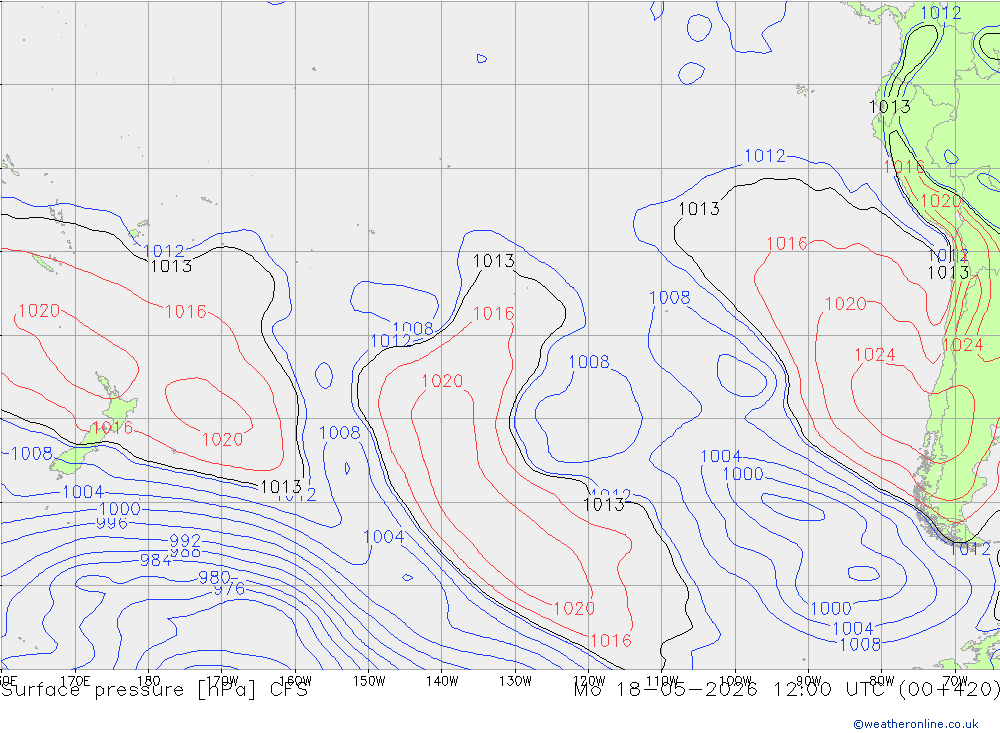This screenshot has height=733, width=1000.
Task: Click the red 1024 label over the ocean
Action: 875,355
